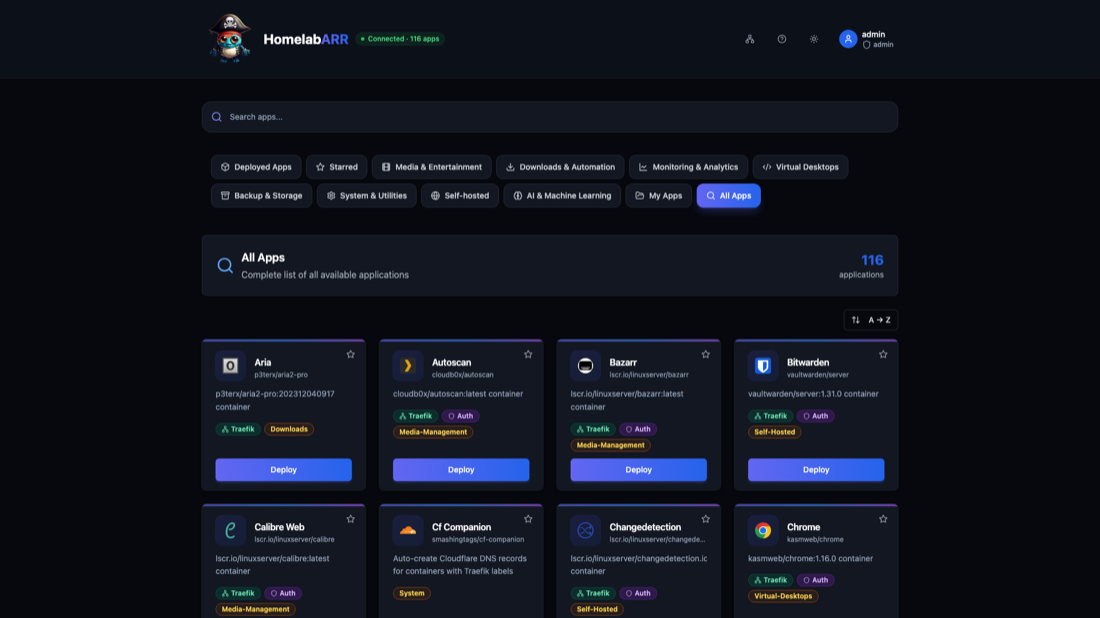Select the Virtual Desktops category
The width and height of the screenshot is (1100, 618).
(800, 167)
